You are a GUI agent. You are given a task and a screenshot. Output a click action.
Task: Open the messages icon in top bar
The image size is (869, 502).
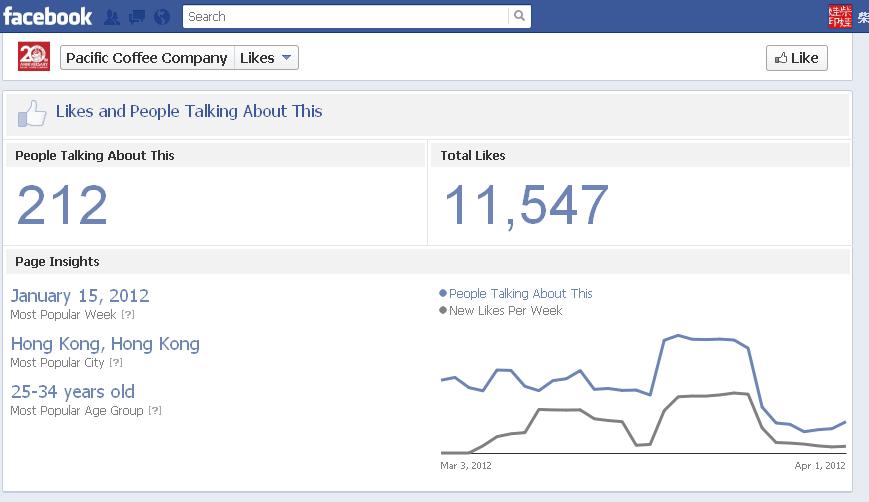137,17
